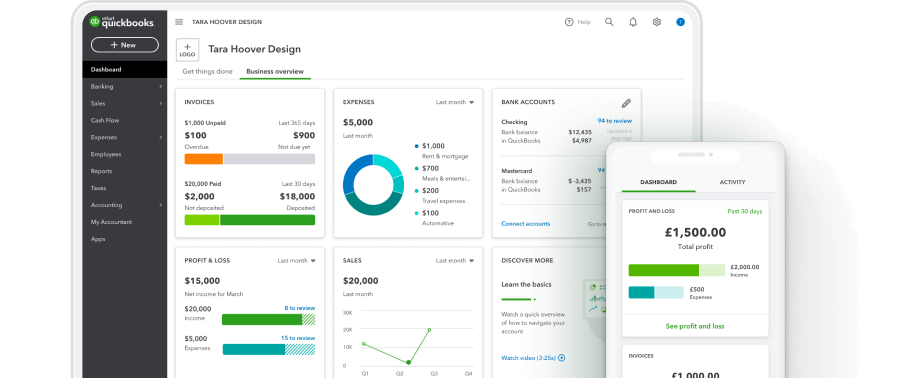Click Tara Hoover Design company name

tap(255, 49)
